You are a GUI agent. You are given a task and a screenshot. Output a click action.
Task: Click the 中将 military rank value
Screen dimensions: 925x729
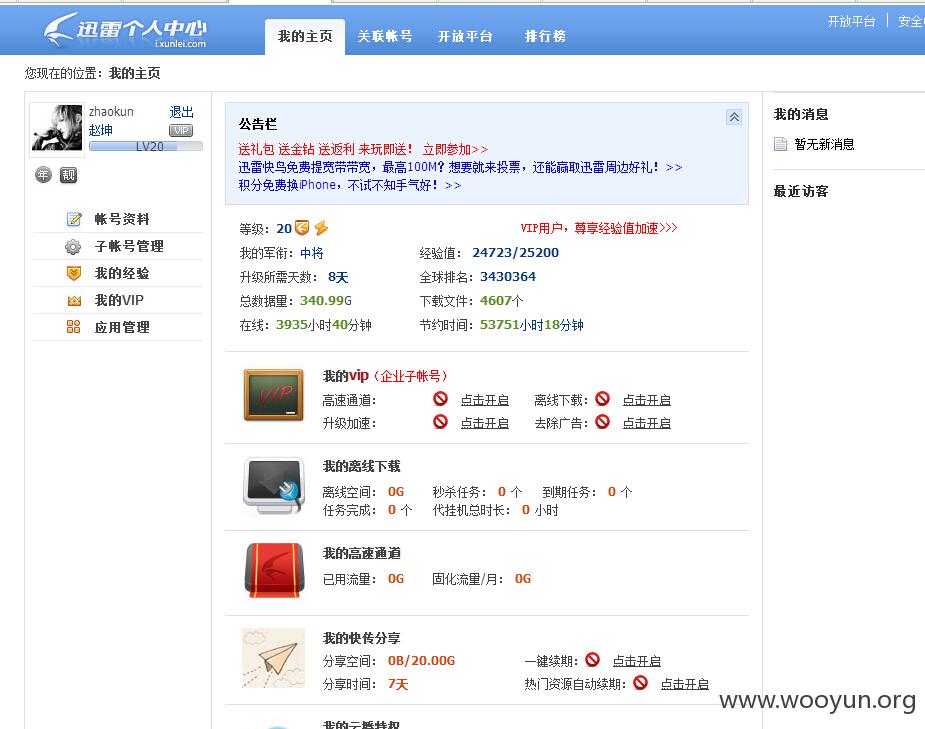point(311,254)
